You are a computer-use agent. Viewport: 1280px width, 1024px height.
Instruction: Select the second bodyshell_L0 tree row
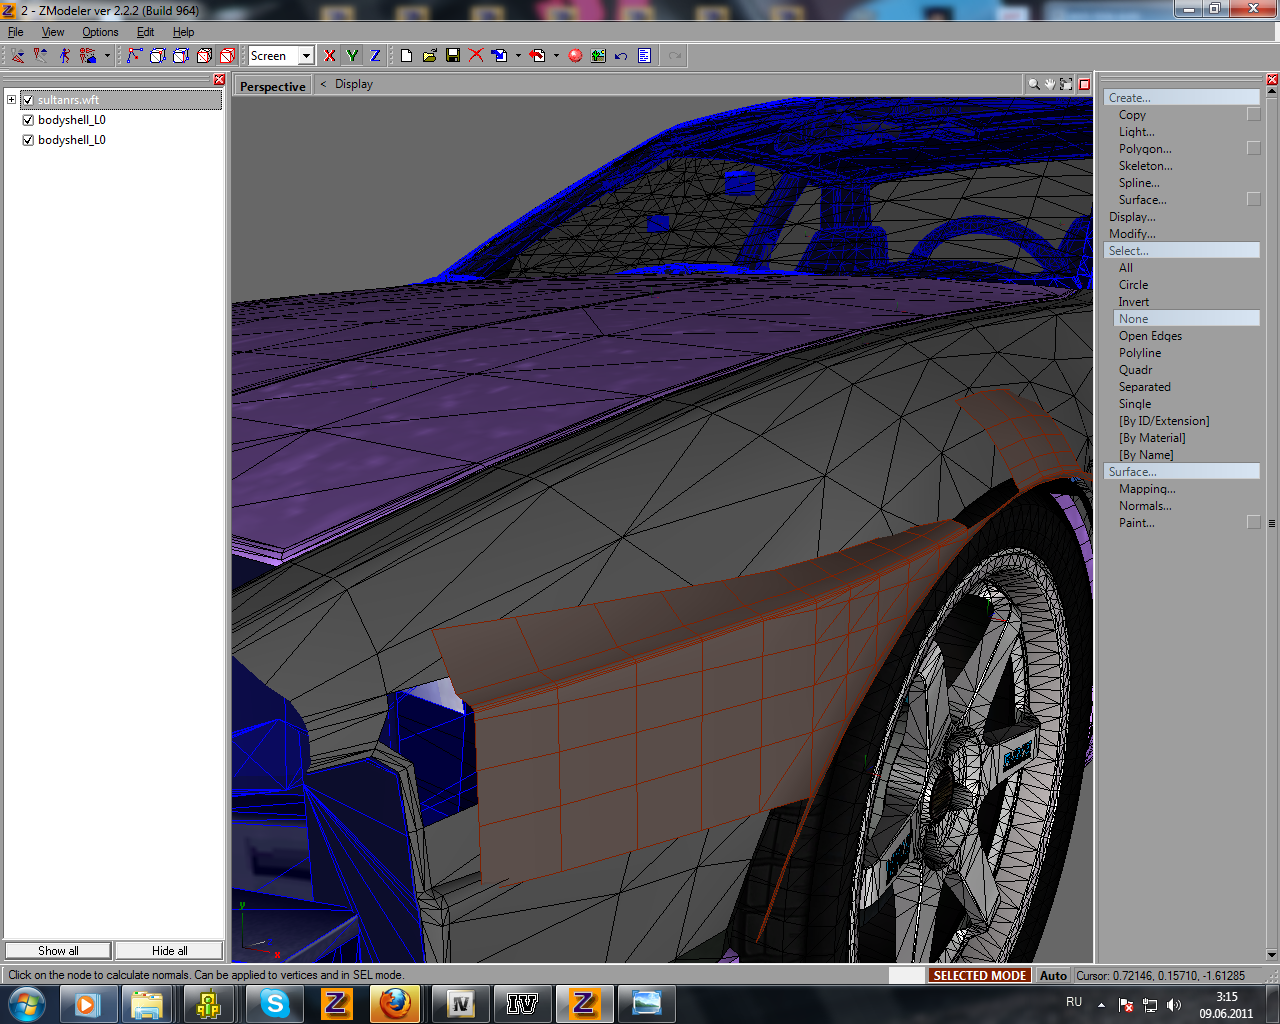click(x=72, y=140)
